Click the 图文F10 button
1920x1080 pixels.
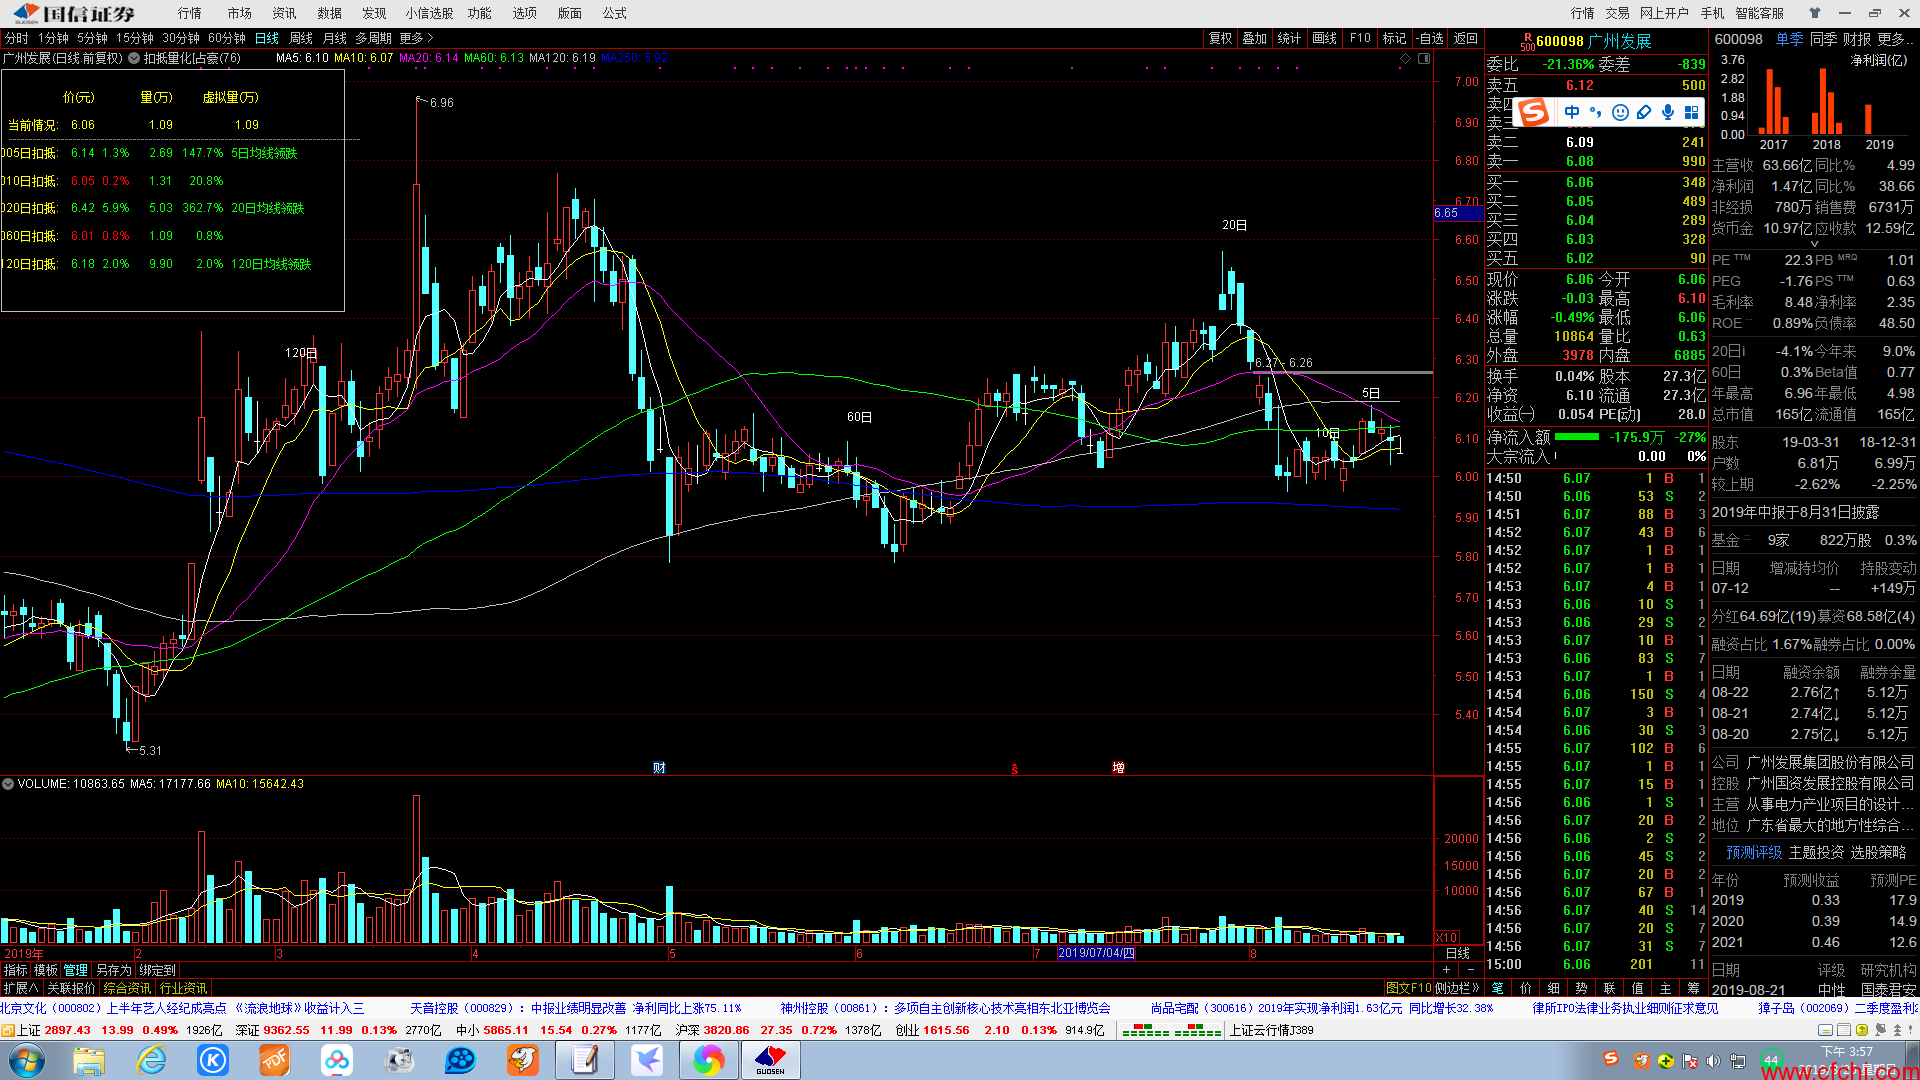[x=1408, y=988]
